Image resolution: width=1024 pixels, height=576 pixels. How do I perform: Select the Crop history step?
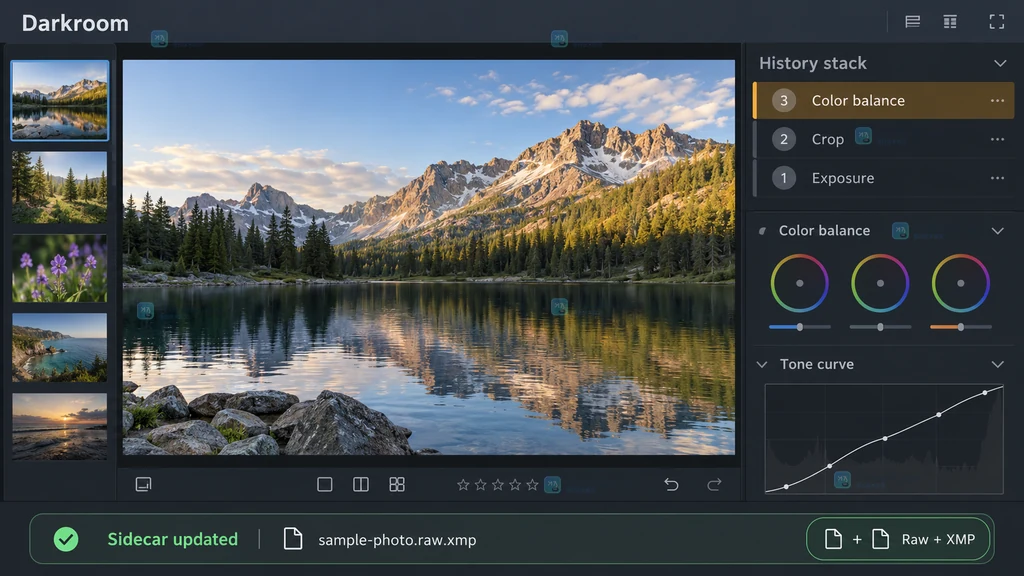[884, 139]
